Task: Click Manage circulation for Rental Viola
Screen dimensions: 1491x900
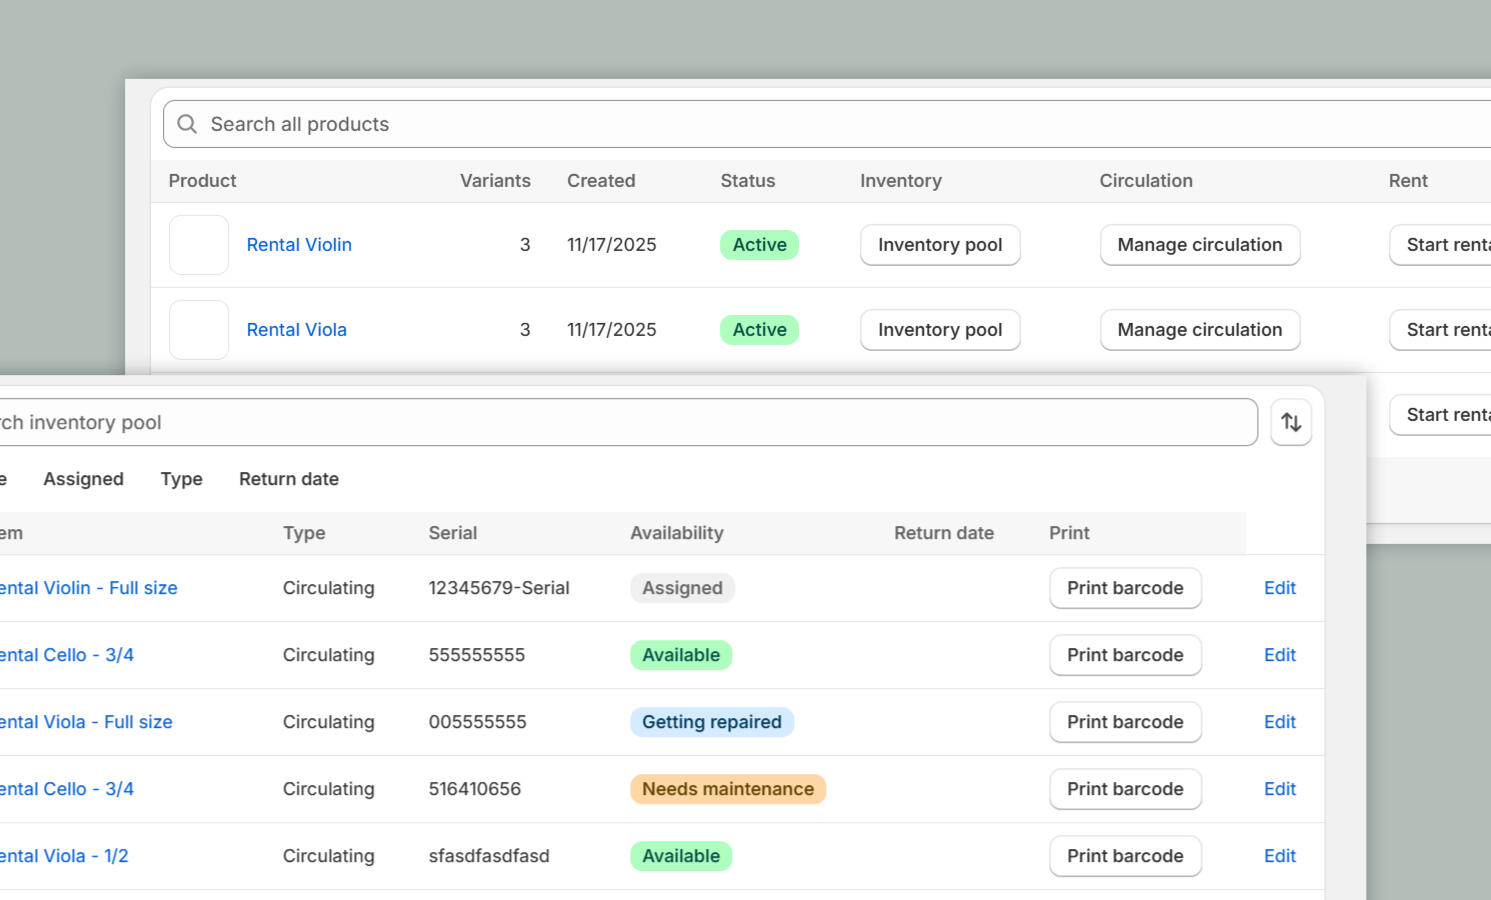Action: coord(1199,330)
